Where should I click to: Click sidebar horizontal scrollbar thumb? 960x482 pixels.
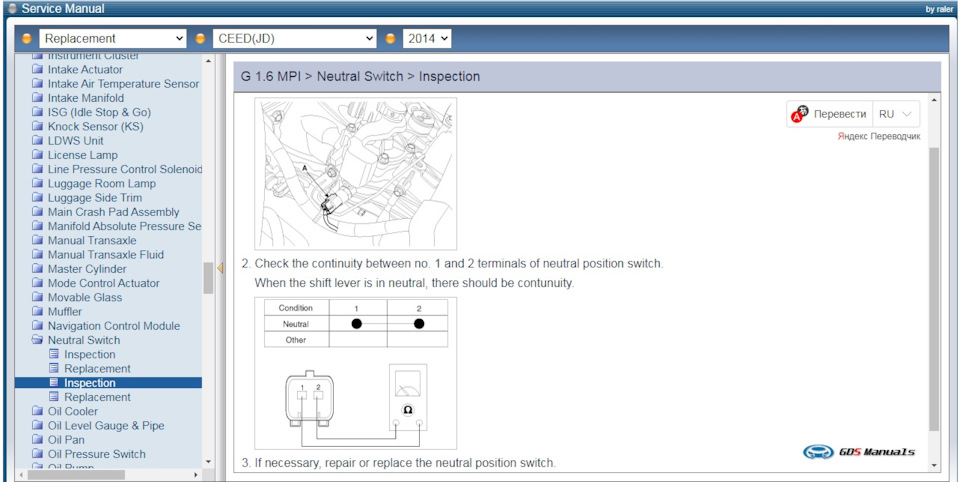[76, 475]
